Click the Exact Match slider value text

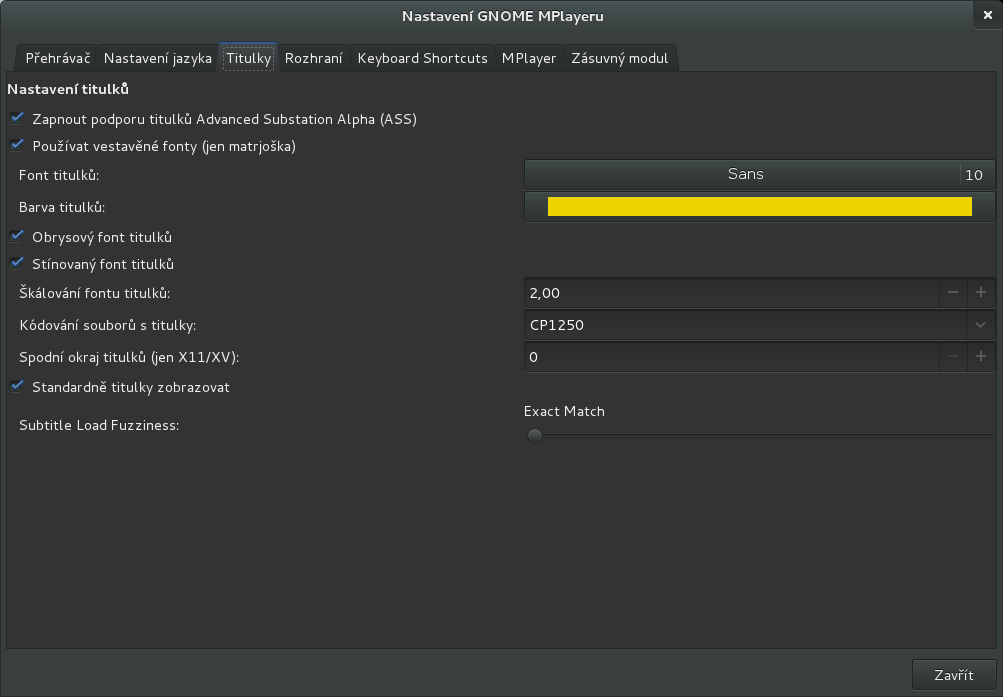pos(564,411)
